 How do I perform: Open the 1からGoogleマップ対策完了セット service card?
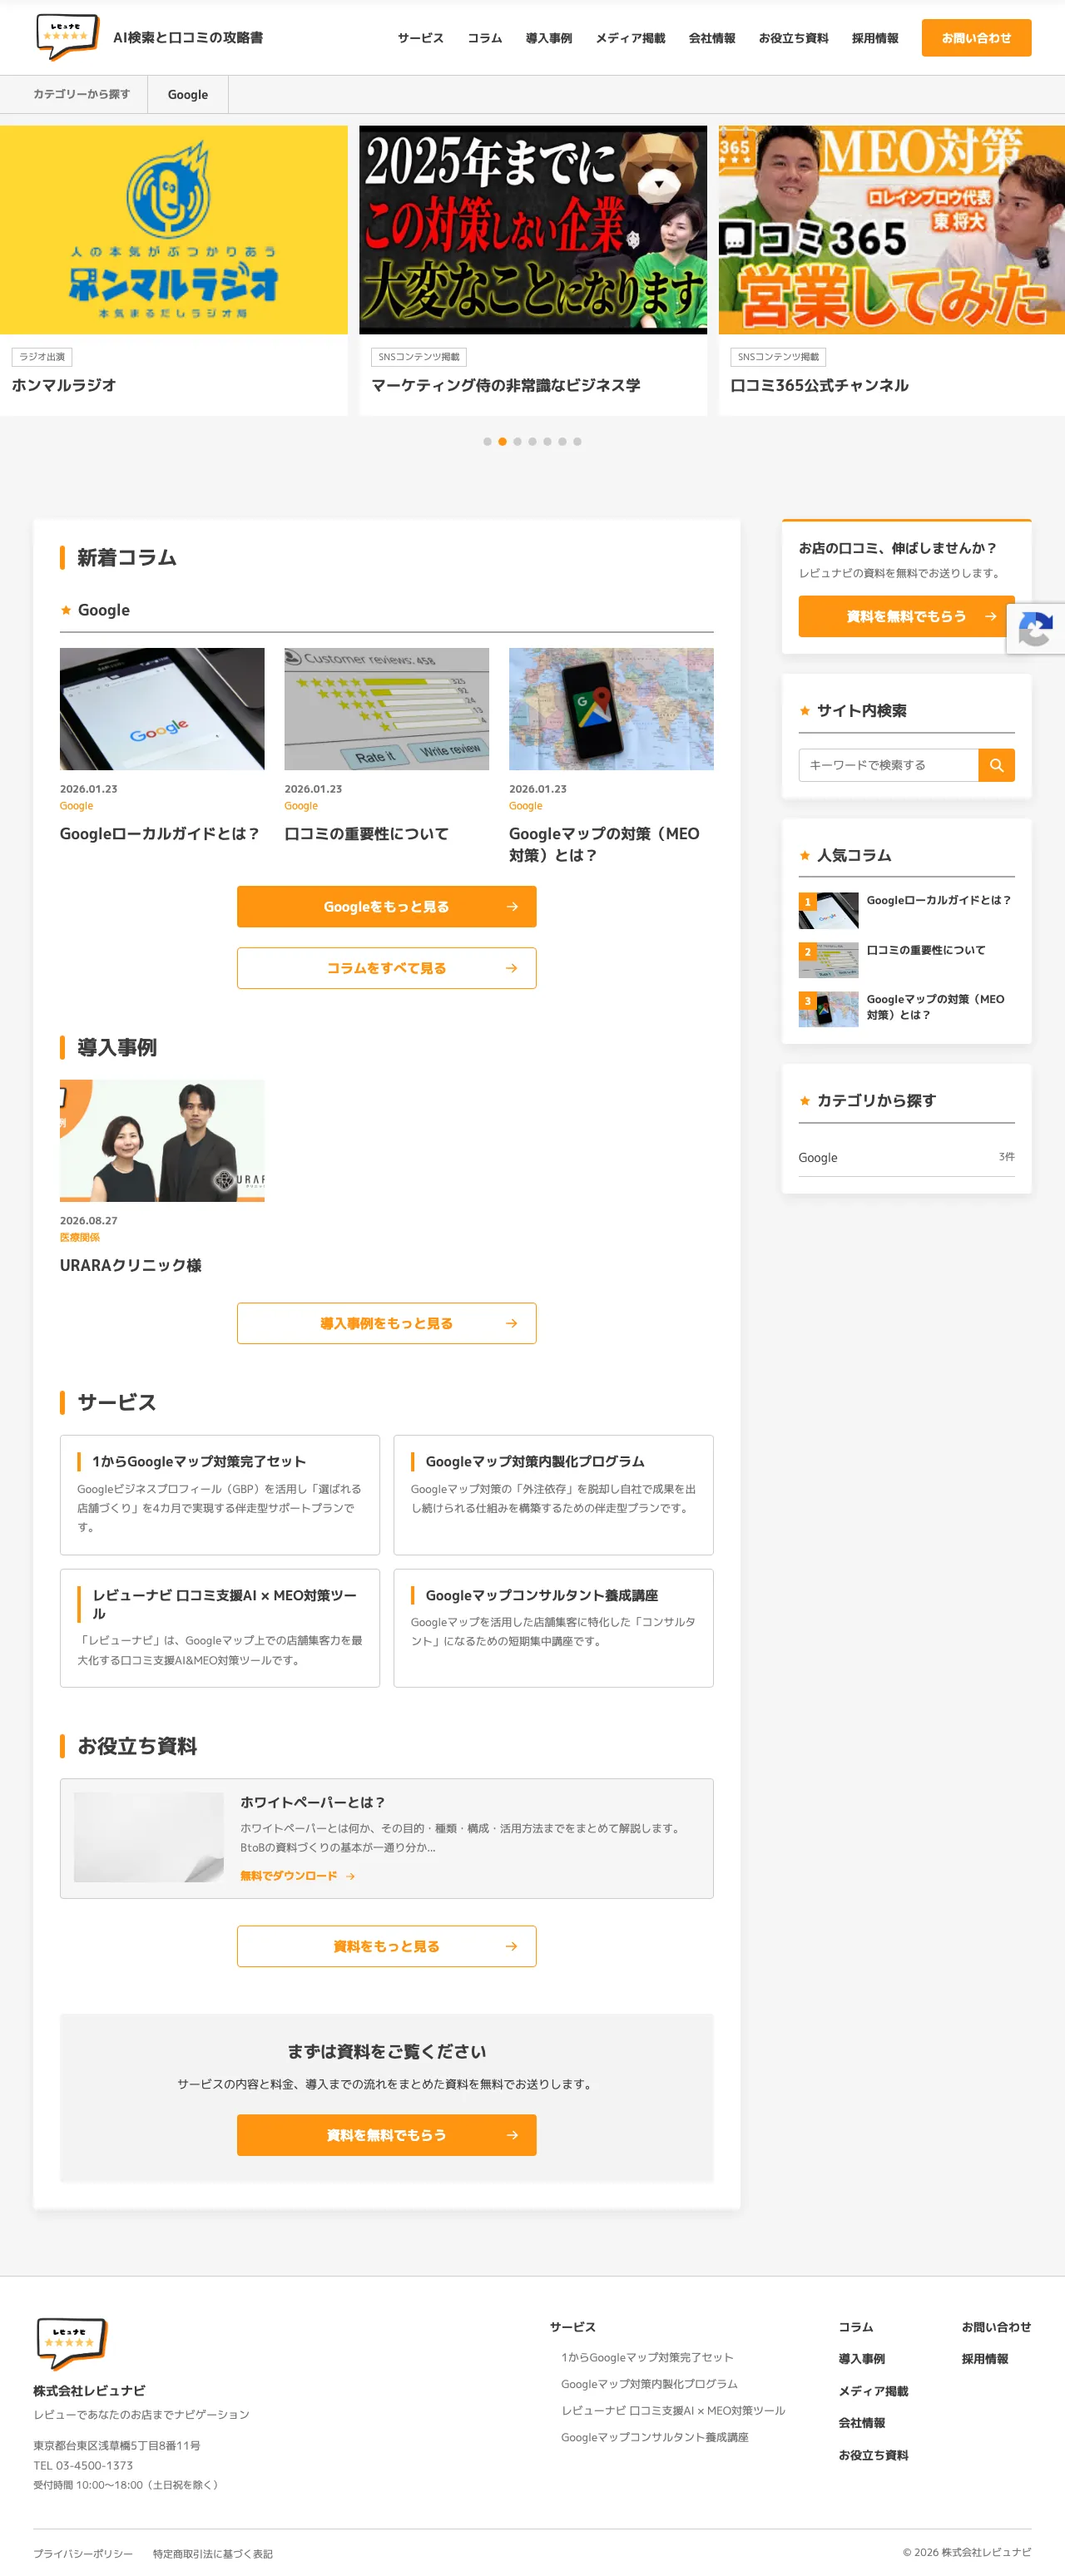[220, 1495]
